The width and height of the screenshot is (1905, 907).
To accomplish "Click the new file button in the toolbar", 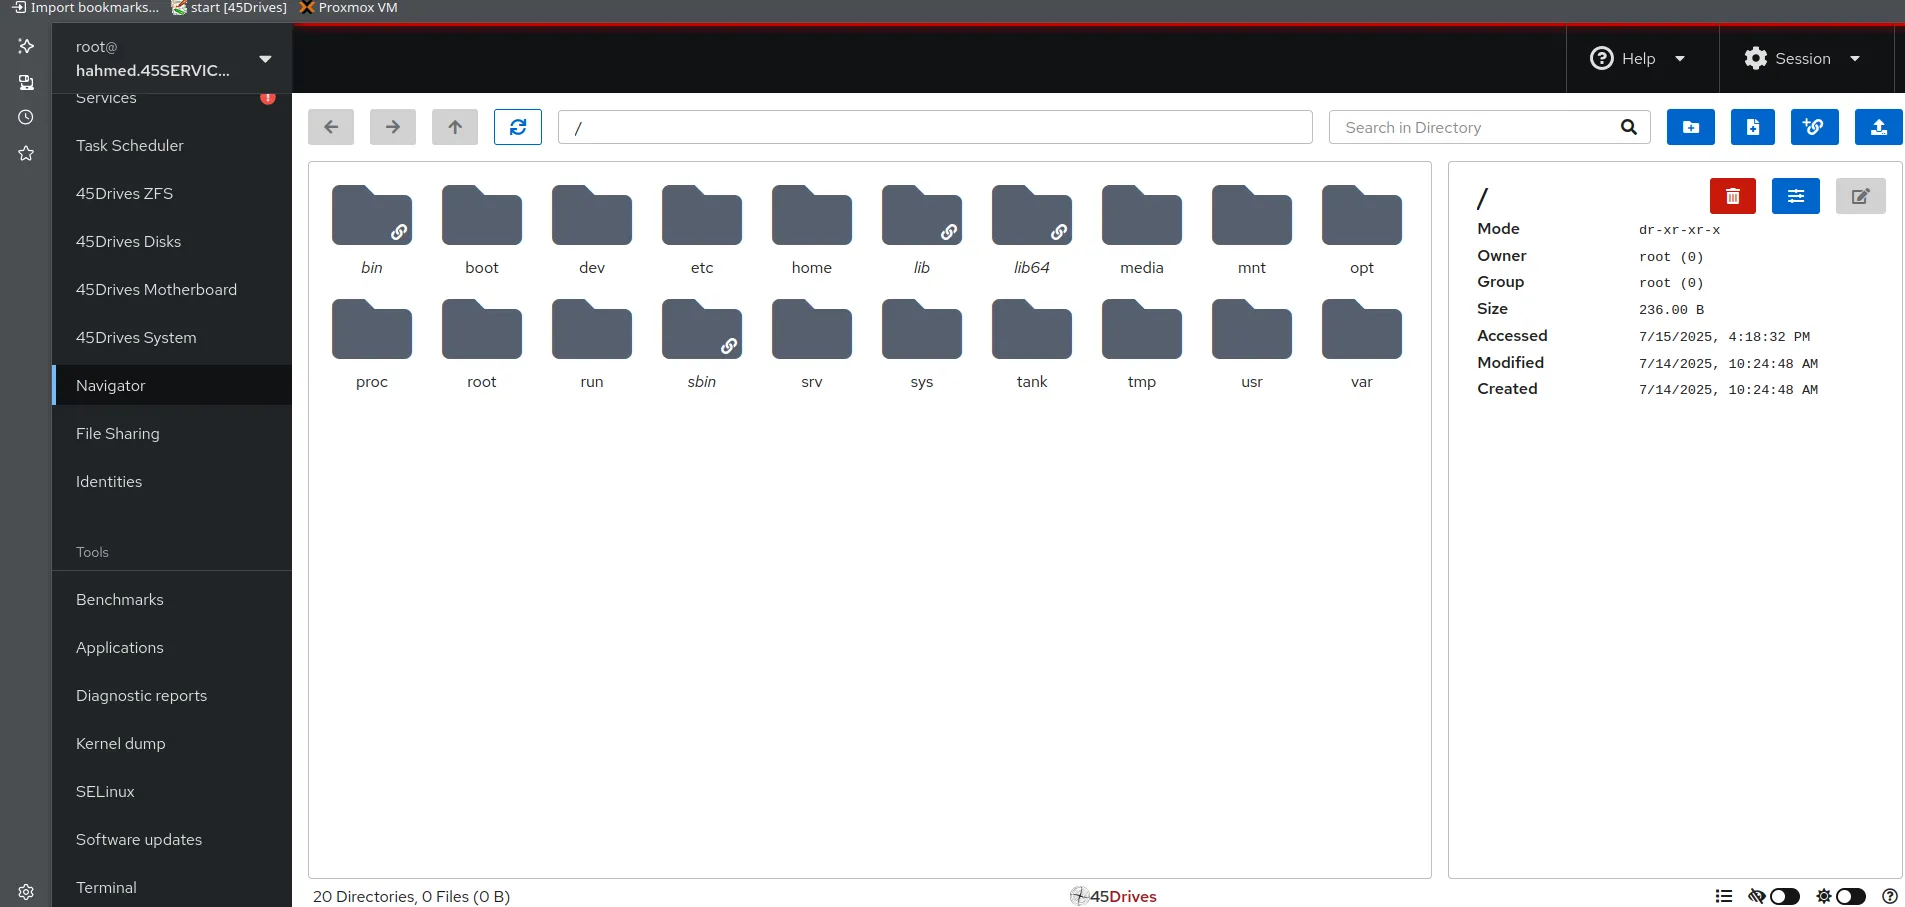I will (x=1752, y=127).
